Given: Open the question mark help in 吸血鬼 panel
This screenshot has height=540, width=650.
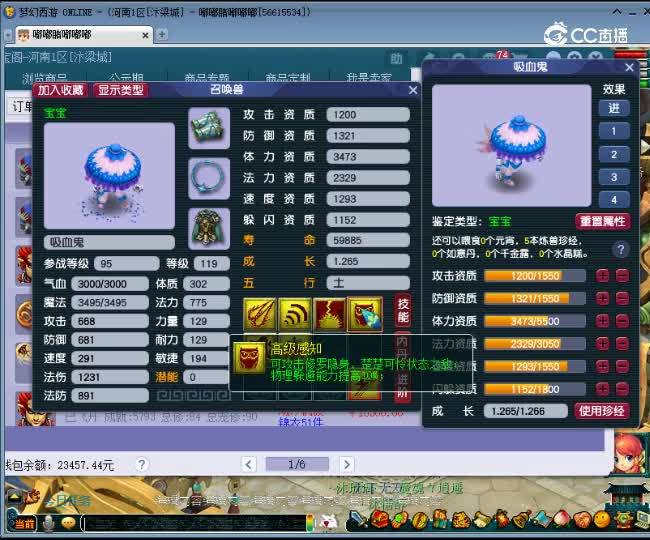Looking at the screenshot, I should pos(621,249).
